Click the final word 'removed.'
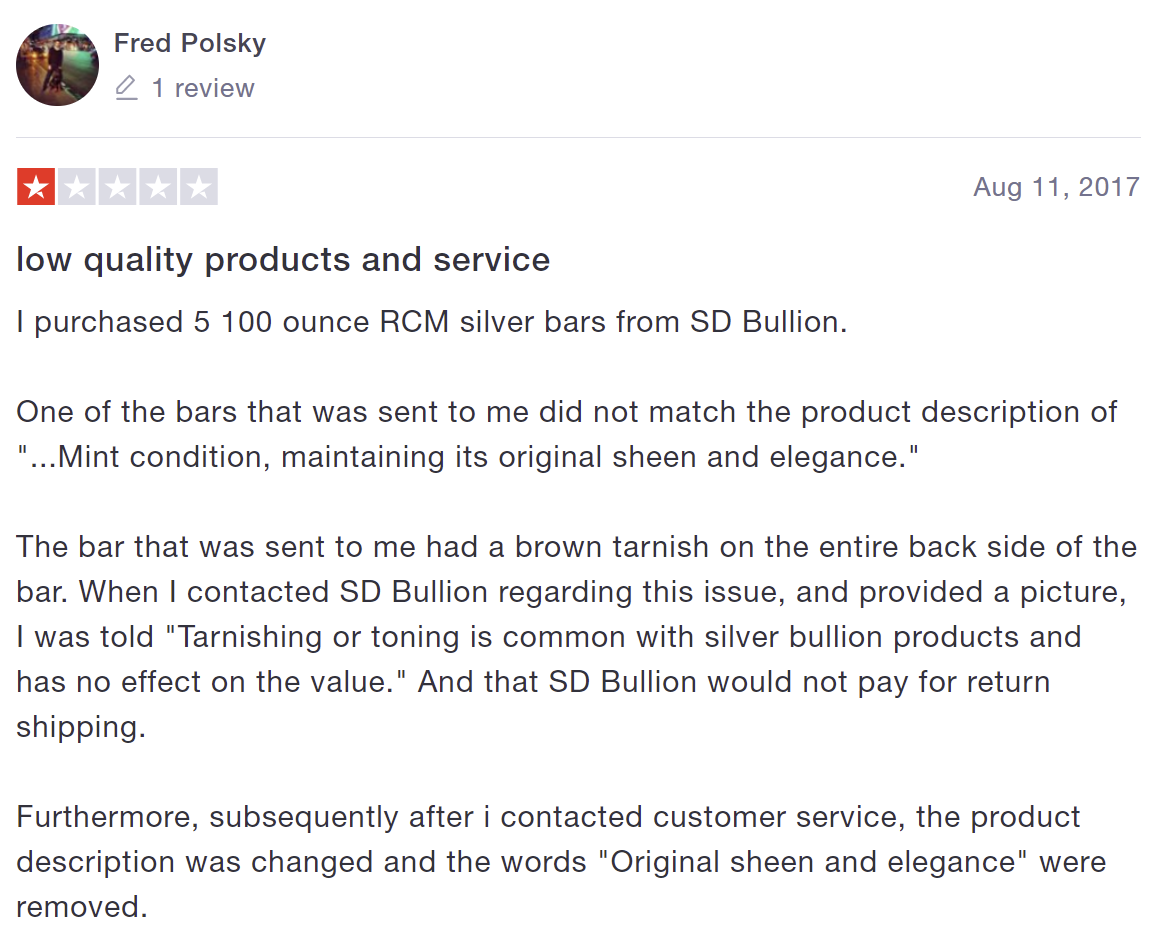The width and height of the screenshot is (1163, 949). (x=82, y=907)
